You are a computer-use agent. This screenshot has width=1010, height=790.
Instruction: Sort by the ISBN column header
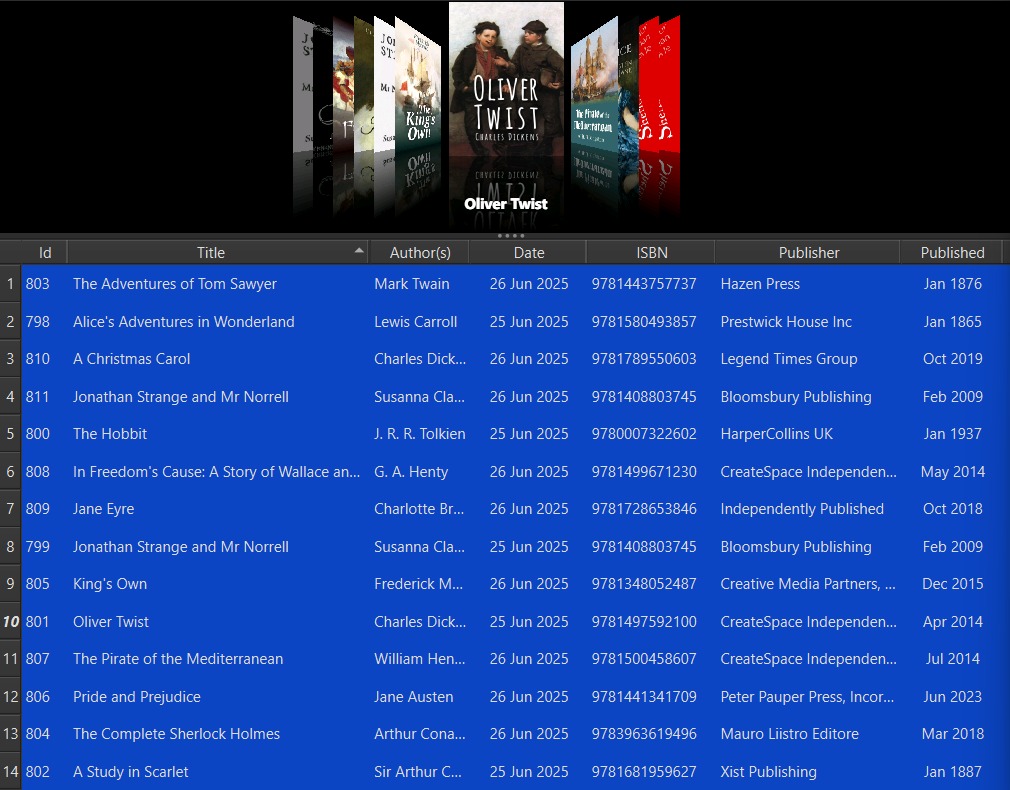coord(651,253)
